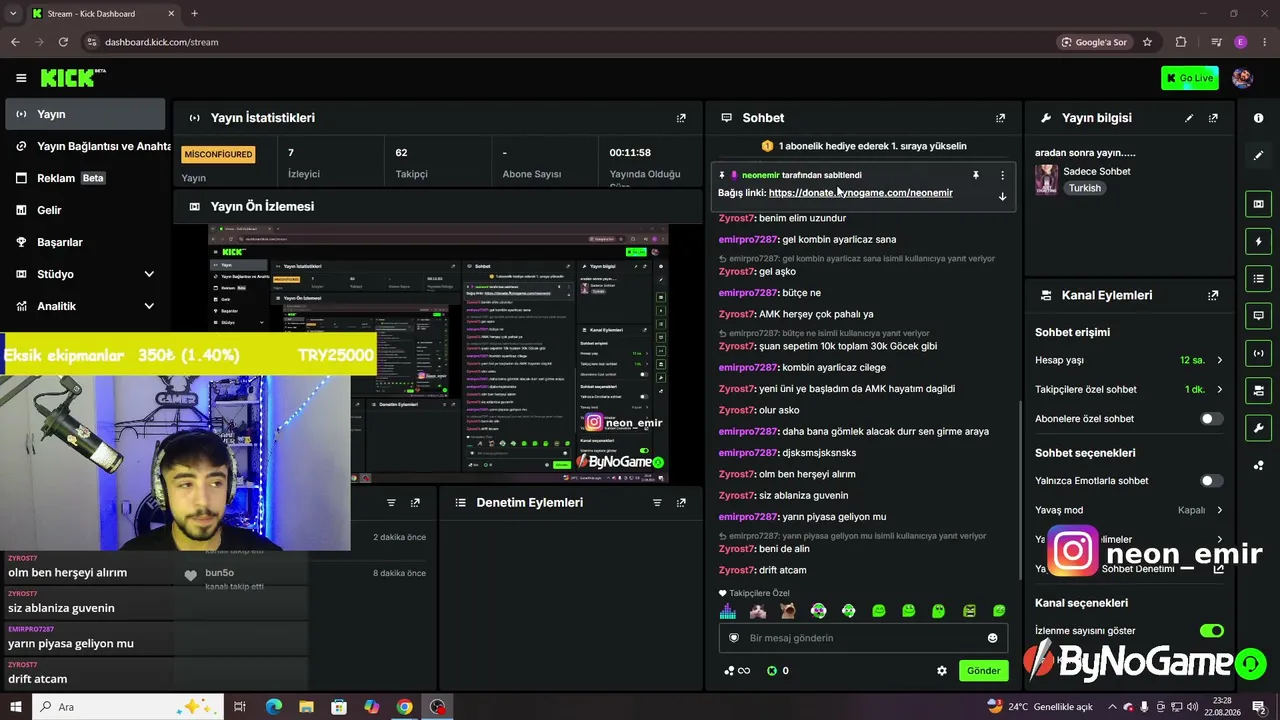Pop out the Kanal Eylemleri panel
The width and height of the screenshot is (1280, 720).
pos(1213,295)
